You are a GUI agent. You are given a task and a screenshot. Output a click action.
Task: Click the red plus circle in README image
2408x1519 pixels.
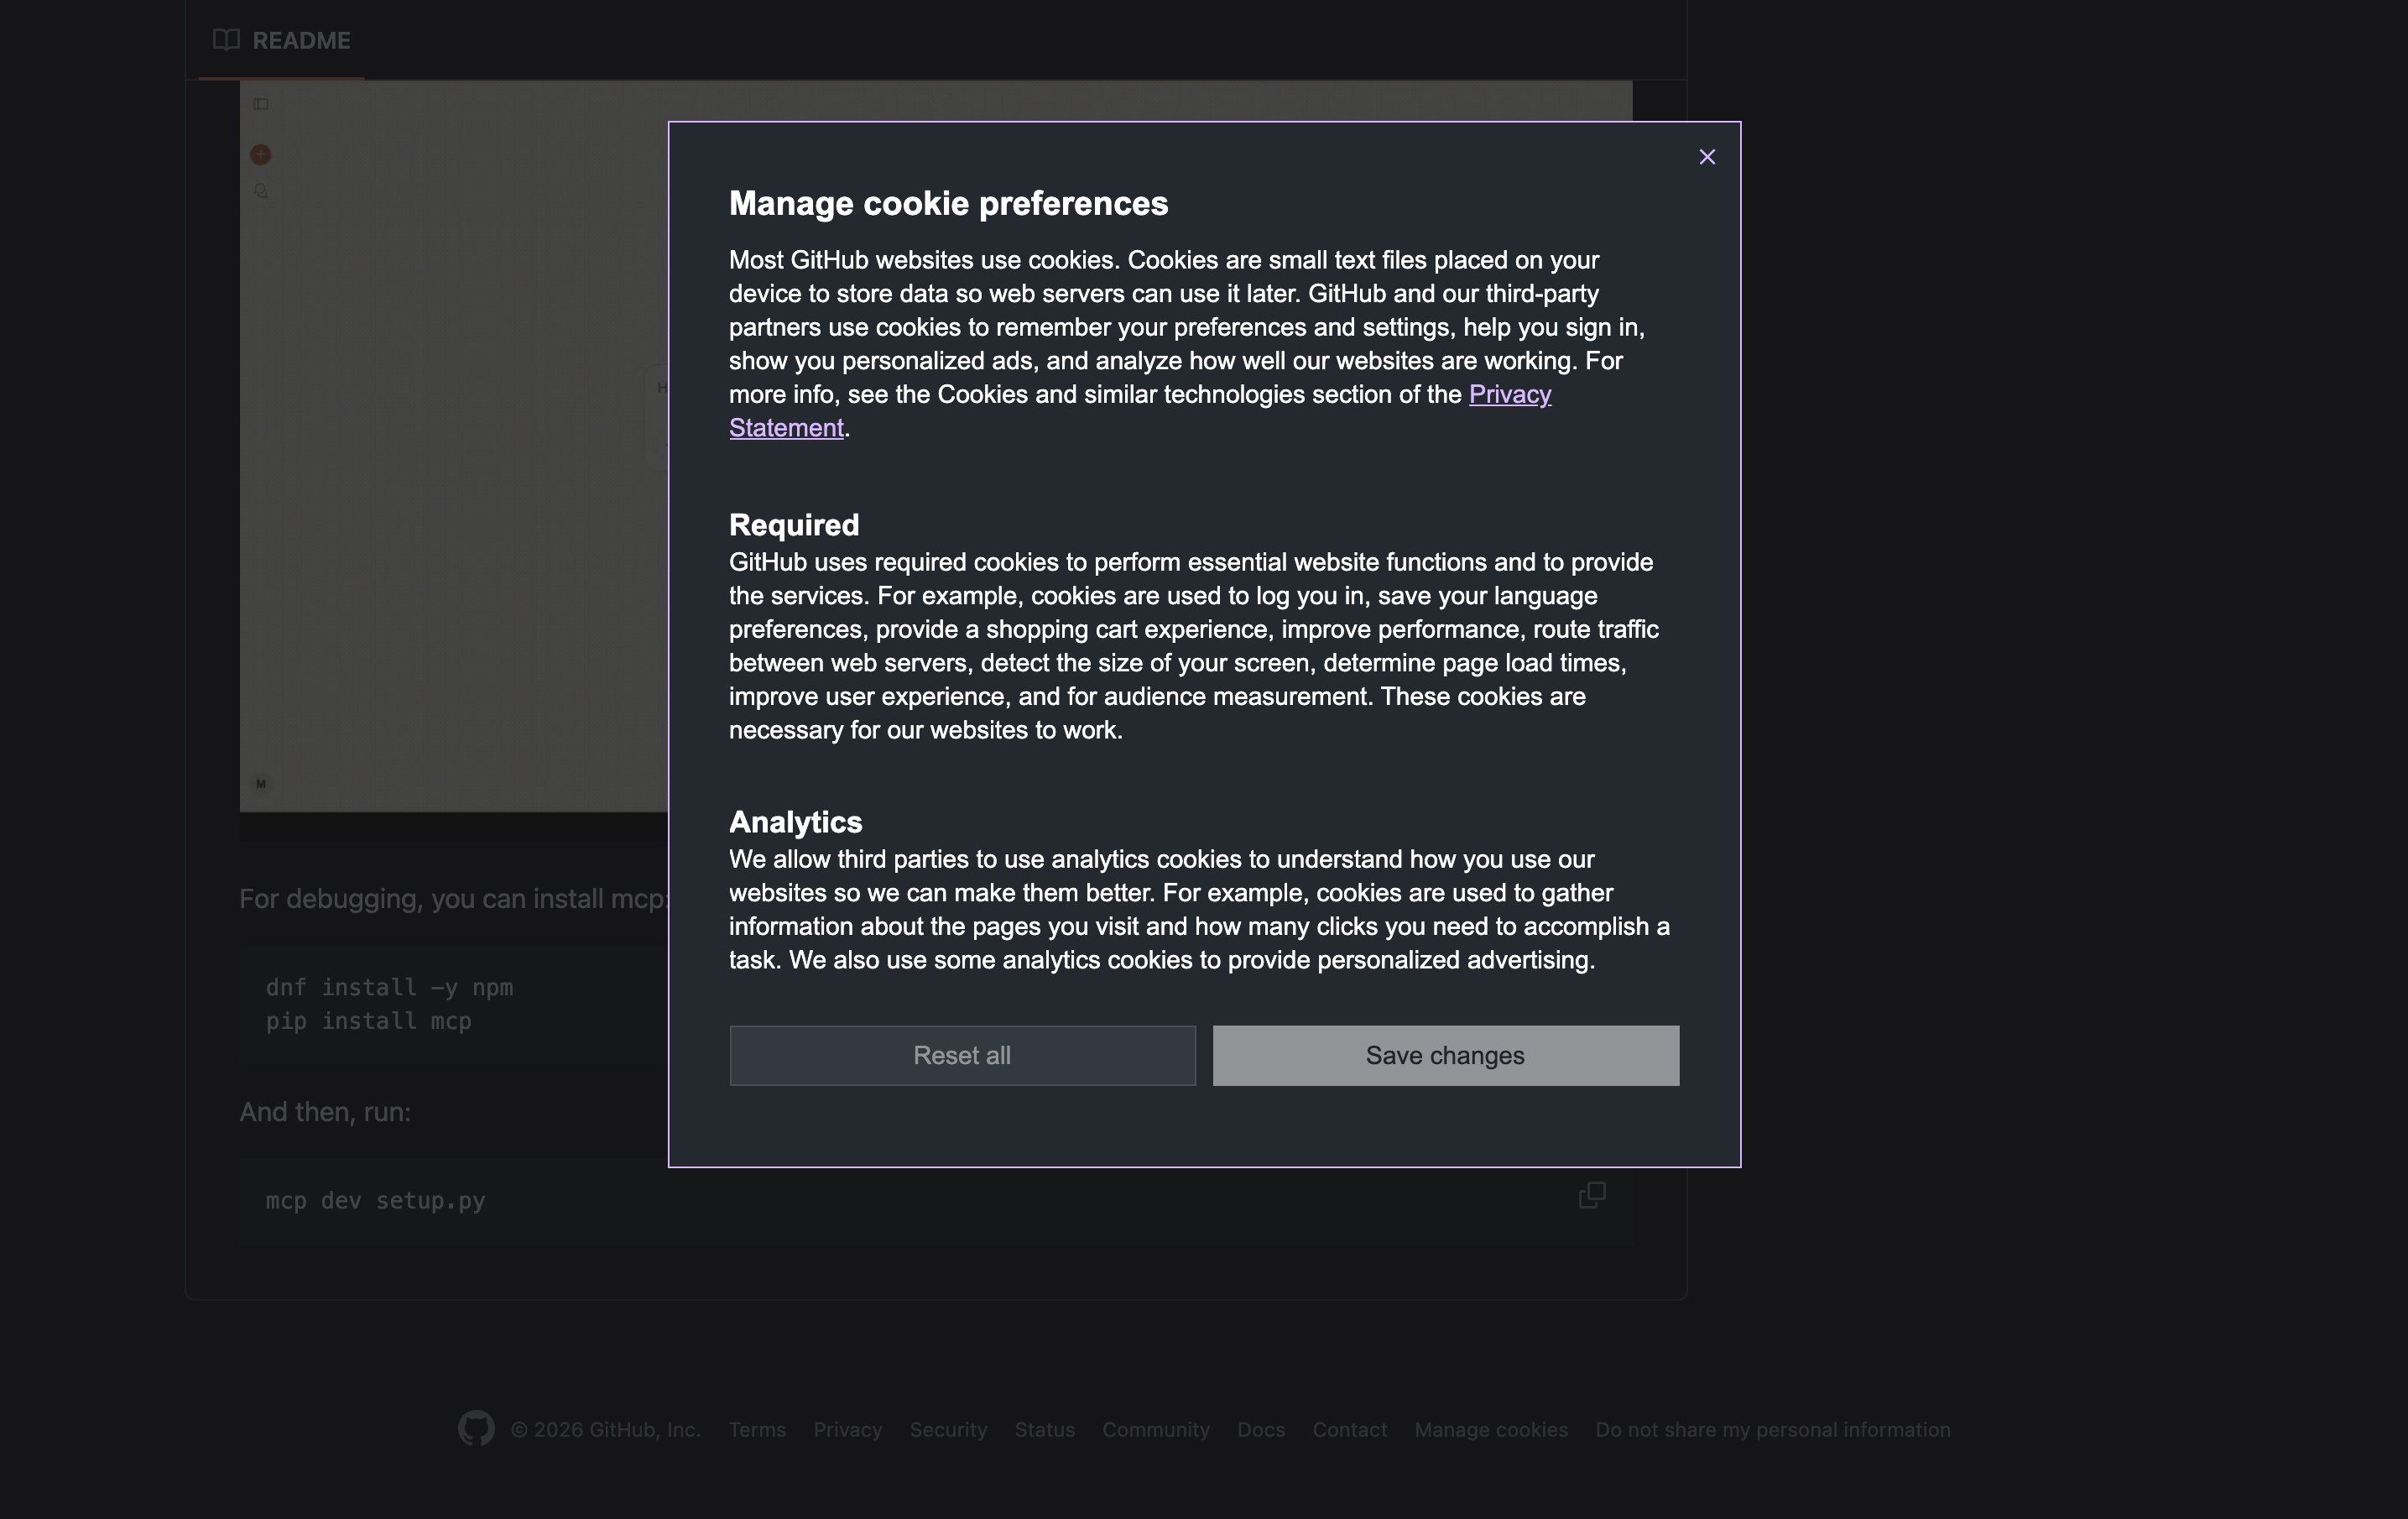pyautogui.click(x=261, y=155)
